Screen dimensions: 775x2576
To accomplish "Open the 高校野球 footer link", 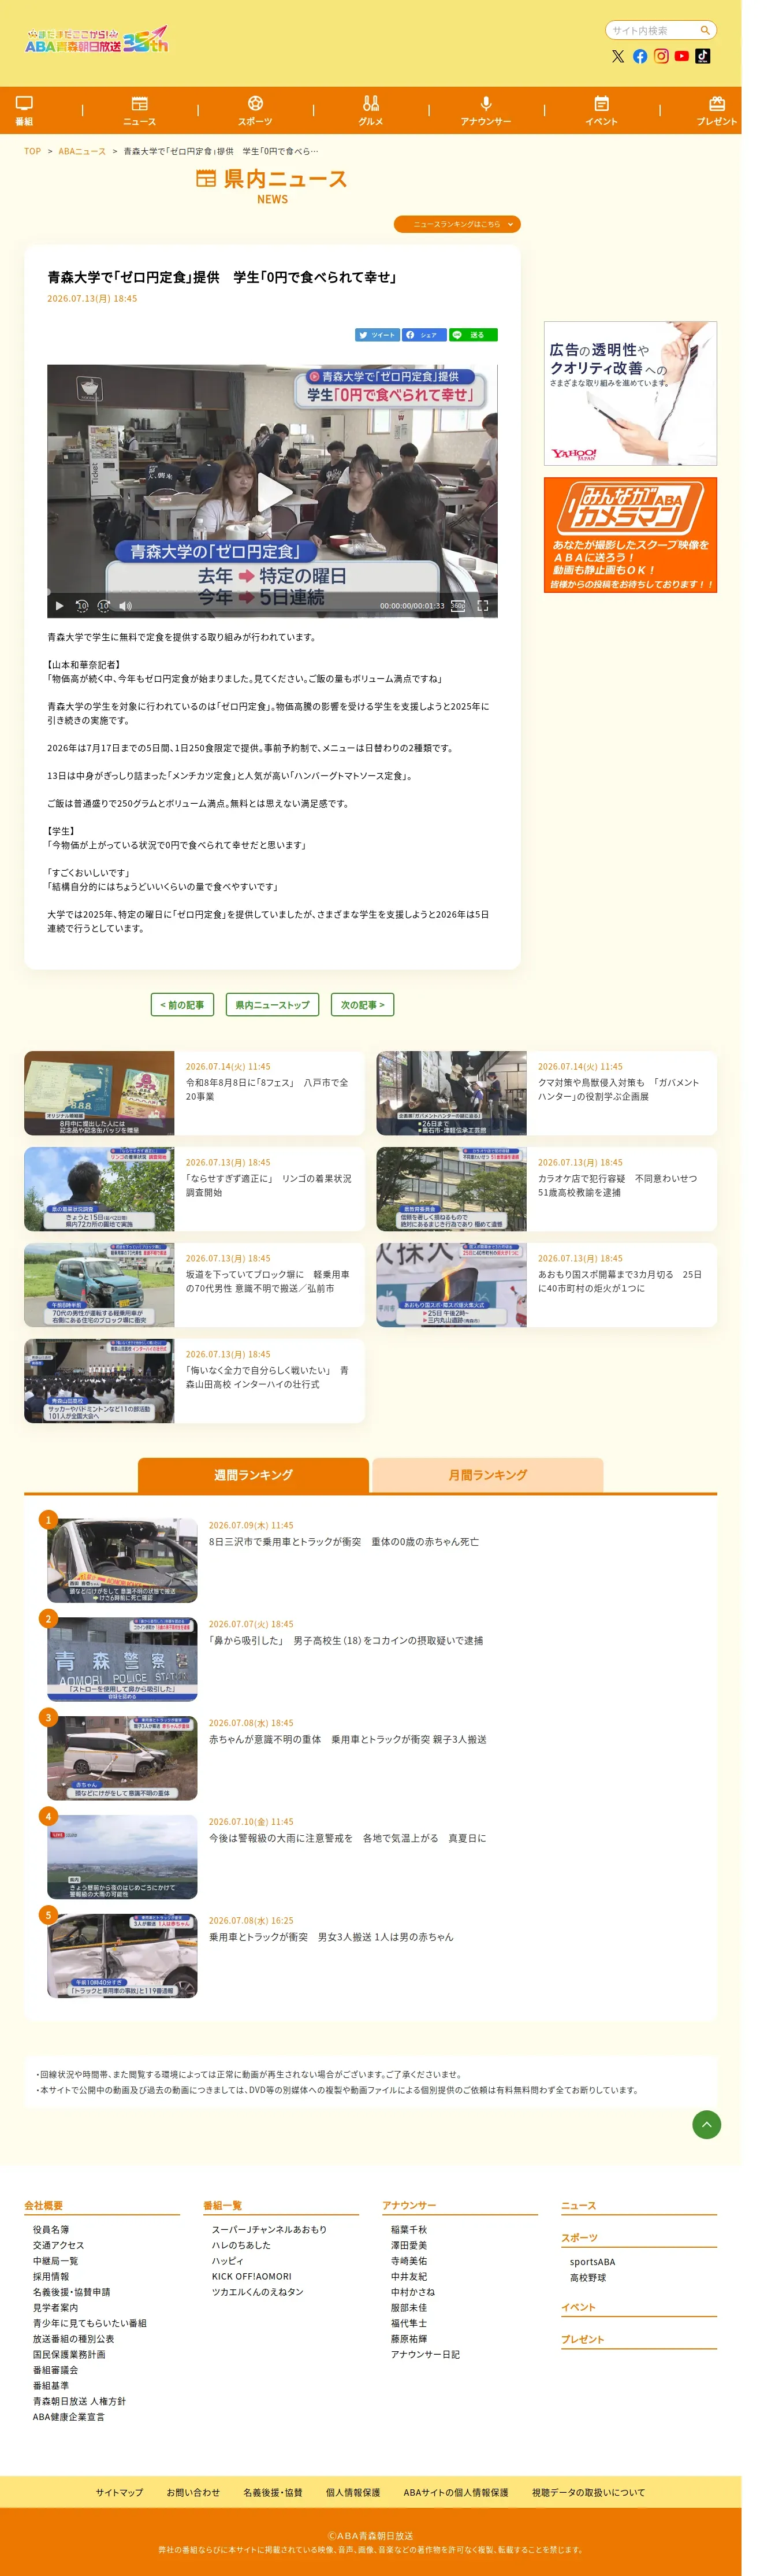I will [x=588, y=2278].
